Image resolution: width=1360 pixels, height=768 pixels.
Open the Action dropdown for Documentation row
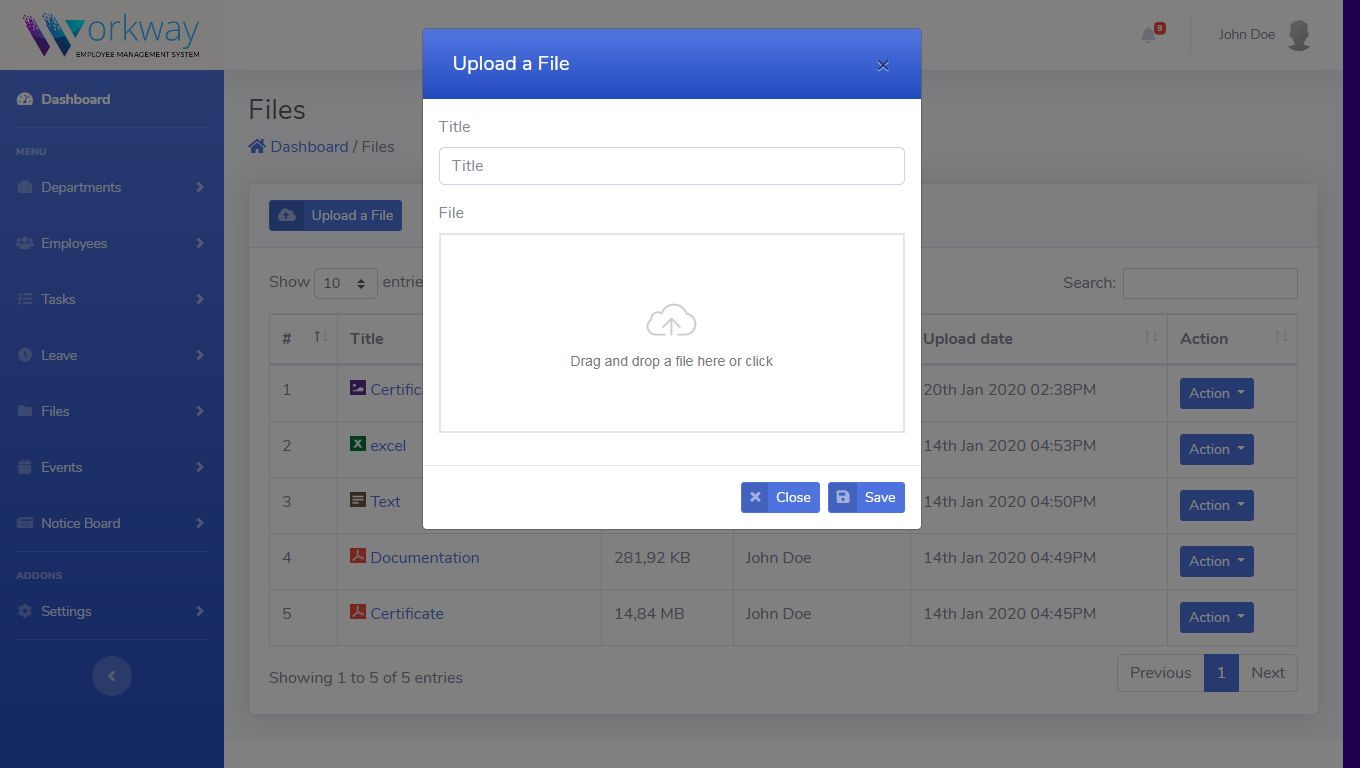point(1216,561)
